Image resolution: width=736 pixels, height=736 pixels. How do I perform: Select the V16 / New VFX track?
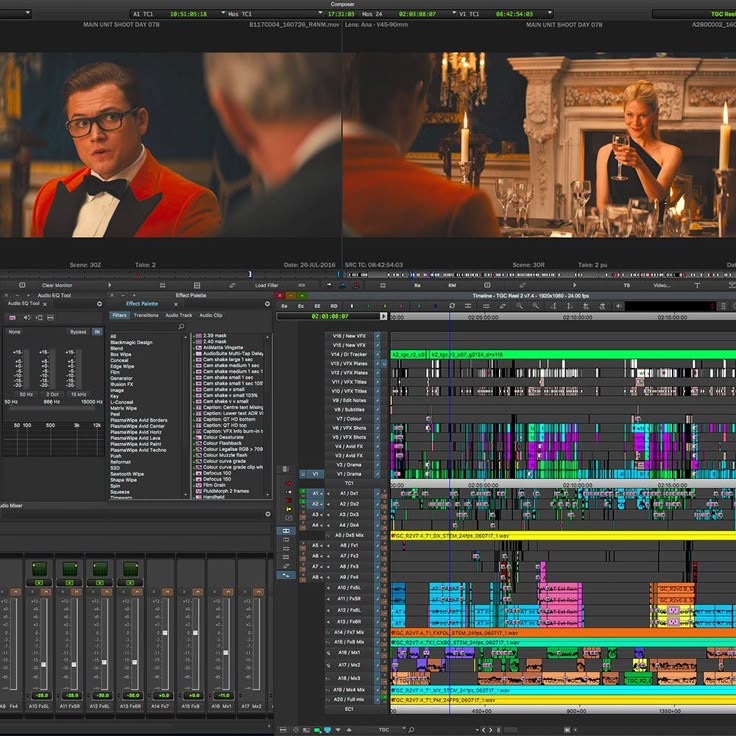pyautogui.click(x=349, y=336)
